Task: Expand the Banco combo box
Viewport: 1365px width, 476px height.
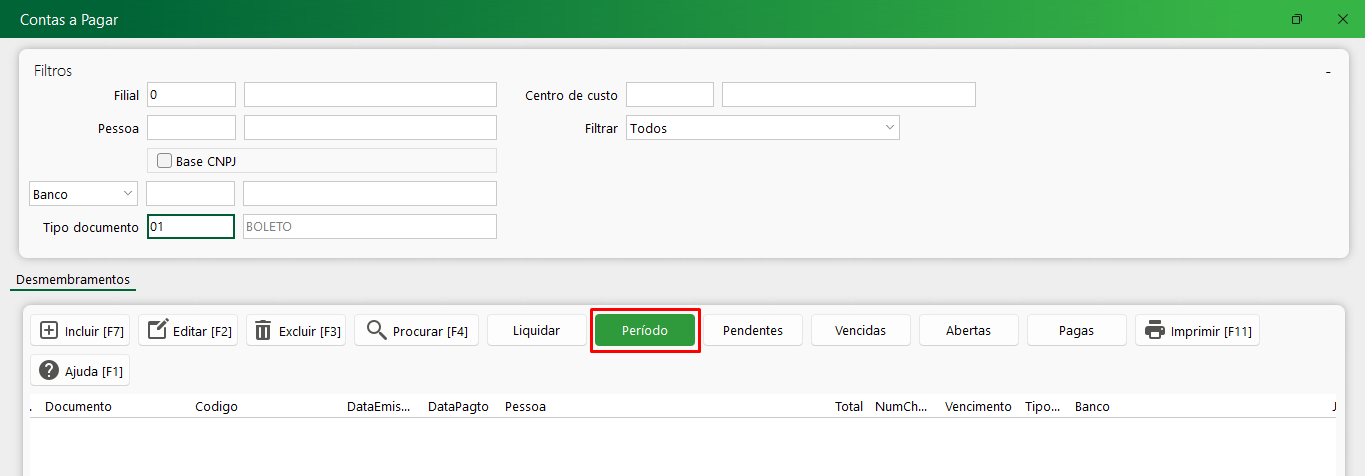Action: point(84,194)
